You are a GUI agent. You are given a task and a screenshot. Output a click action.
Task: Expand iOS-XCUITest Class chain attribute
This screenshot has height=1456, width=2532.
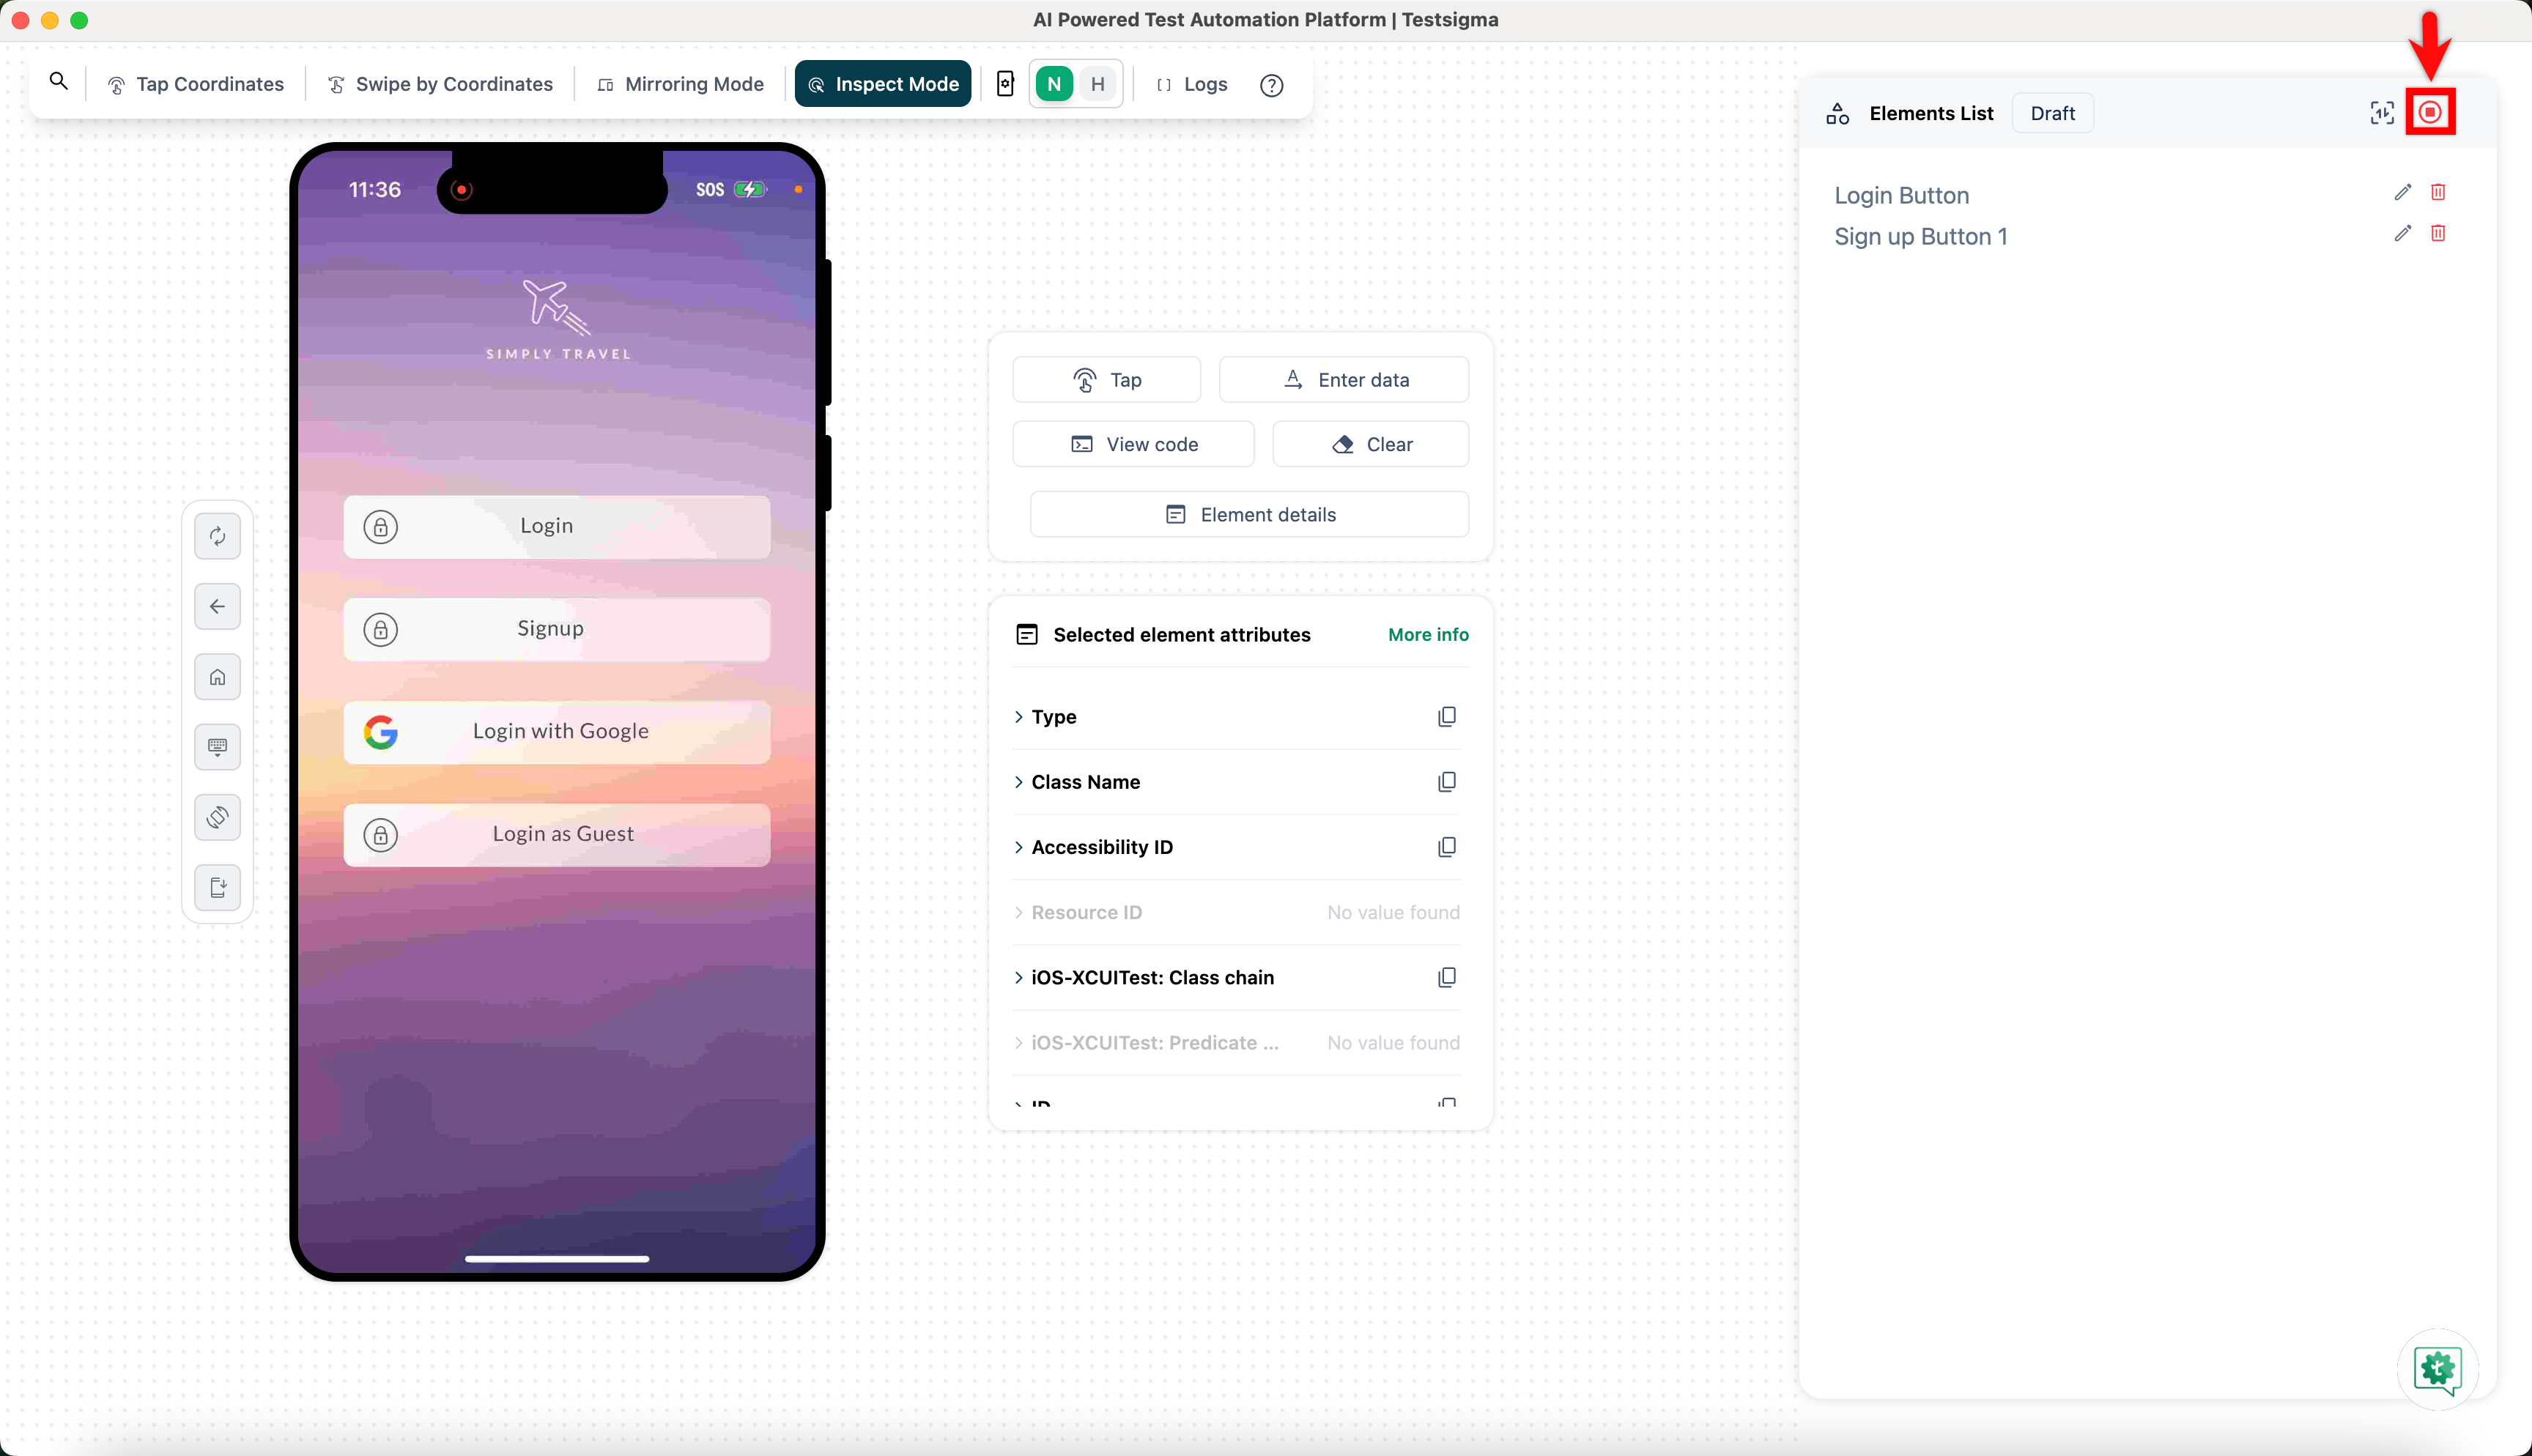(x=1152, y=977)
